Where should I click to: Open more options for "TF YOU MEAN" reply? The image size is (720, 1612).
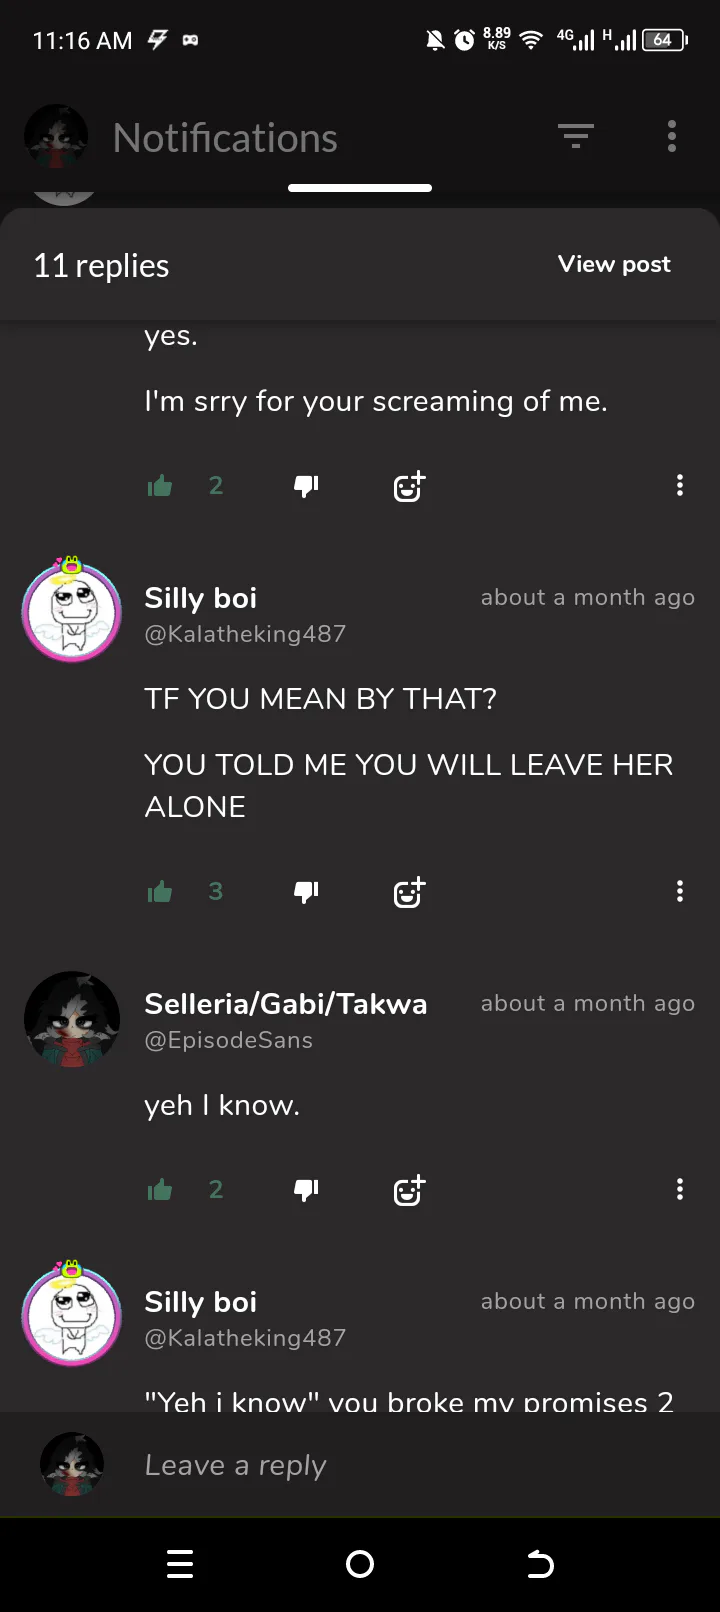(x=680, y=891)
